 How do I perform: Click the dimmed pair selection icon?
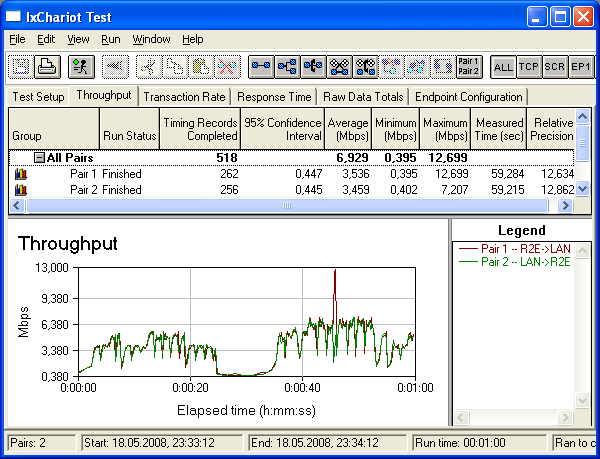(443, 67)
